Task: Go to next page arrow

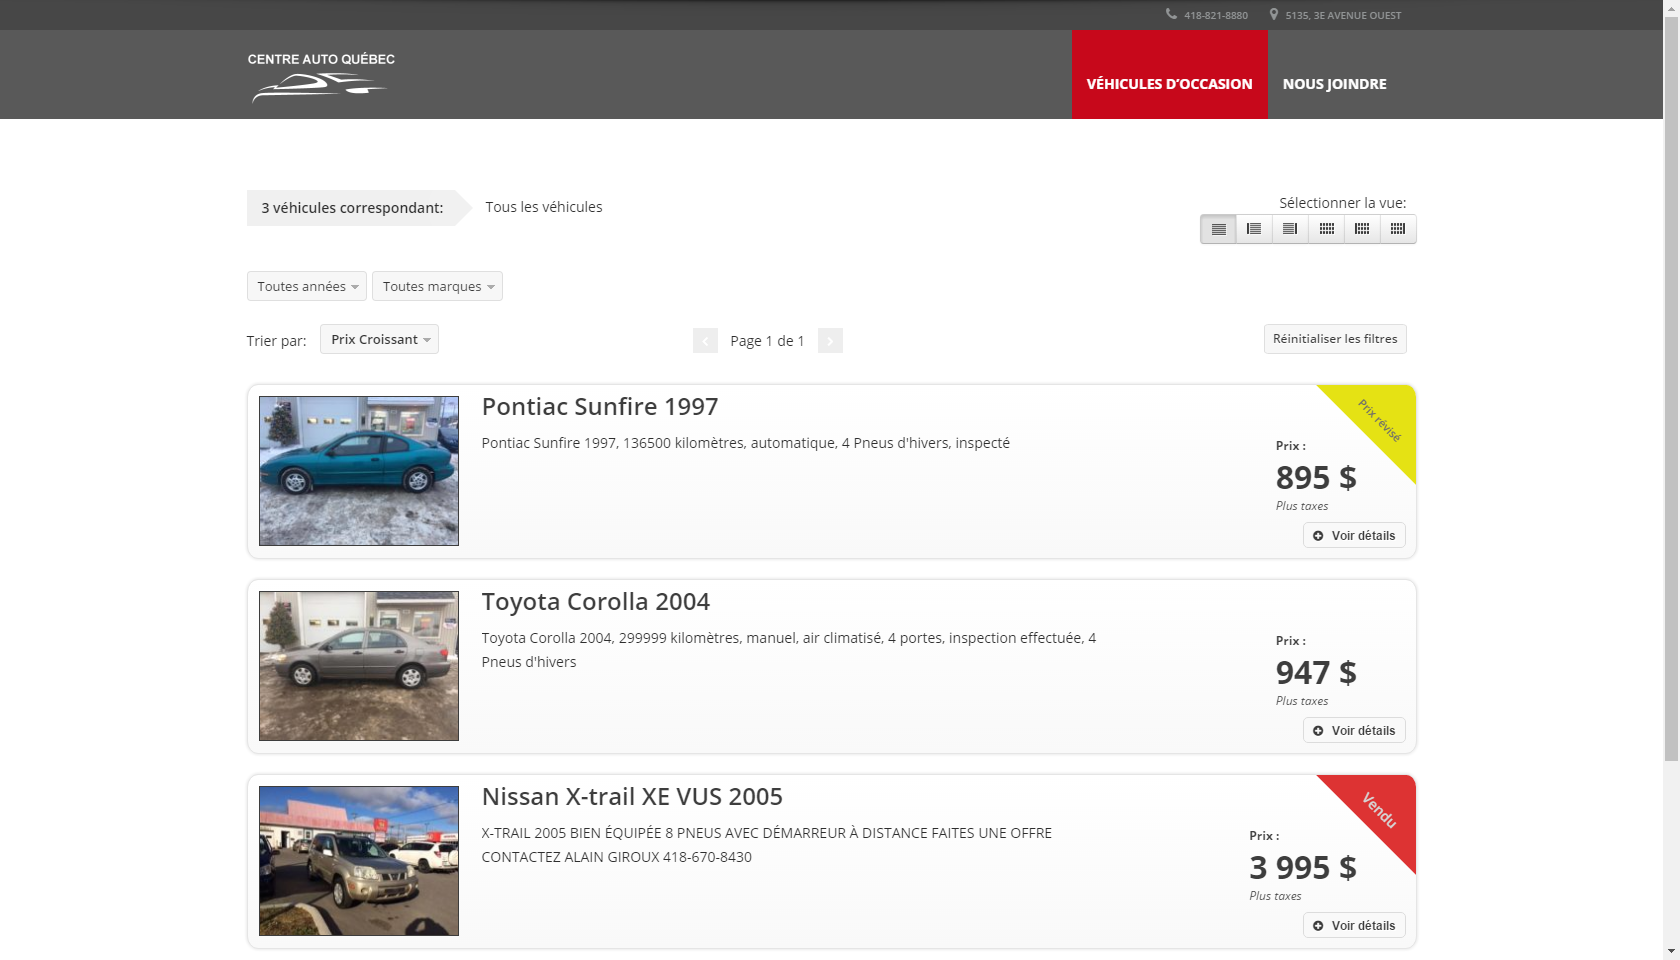Action: [x=830, y=341]
